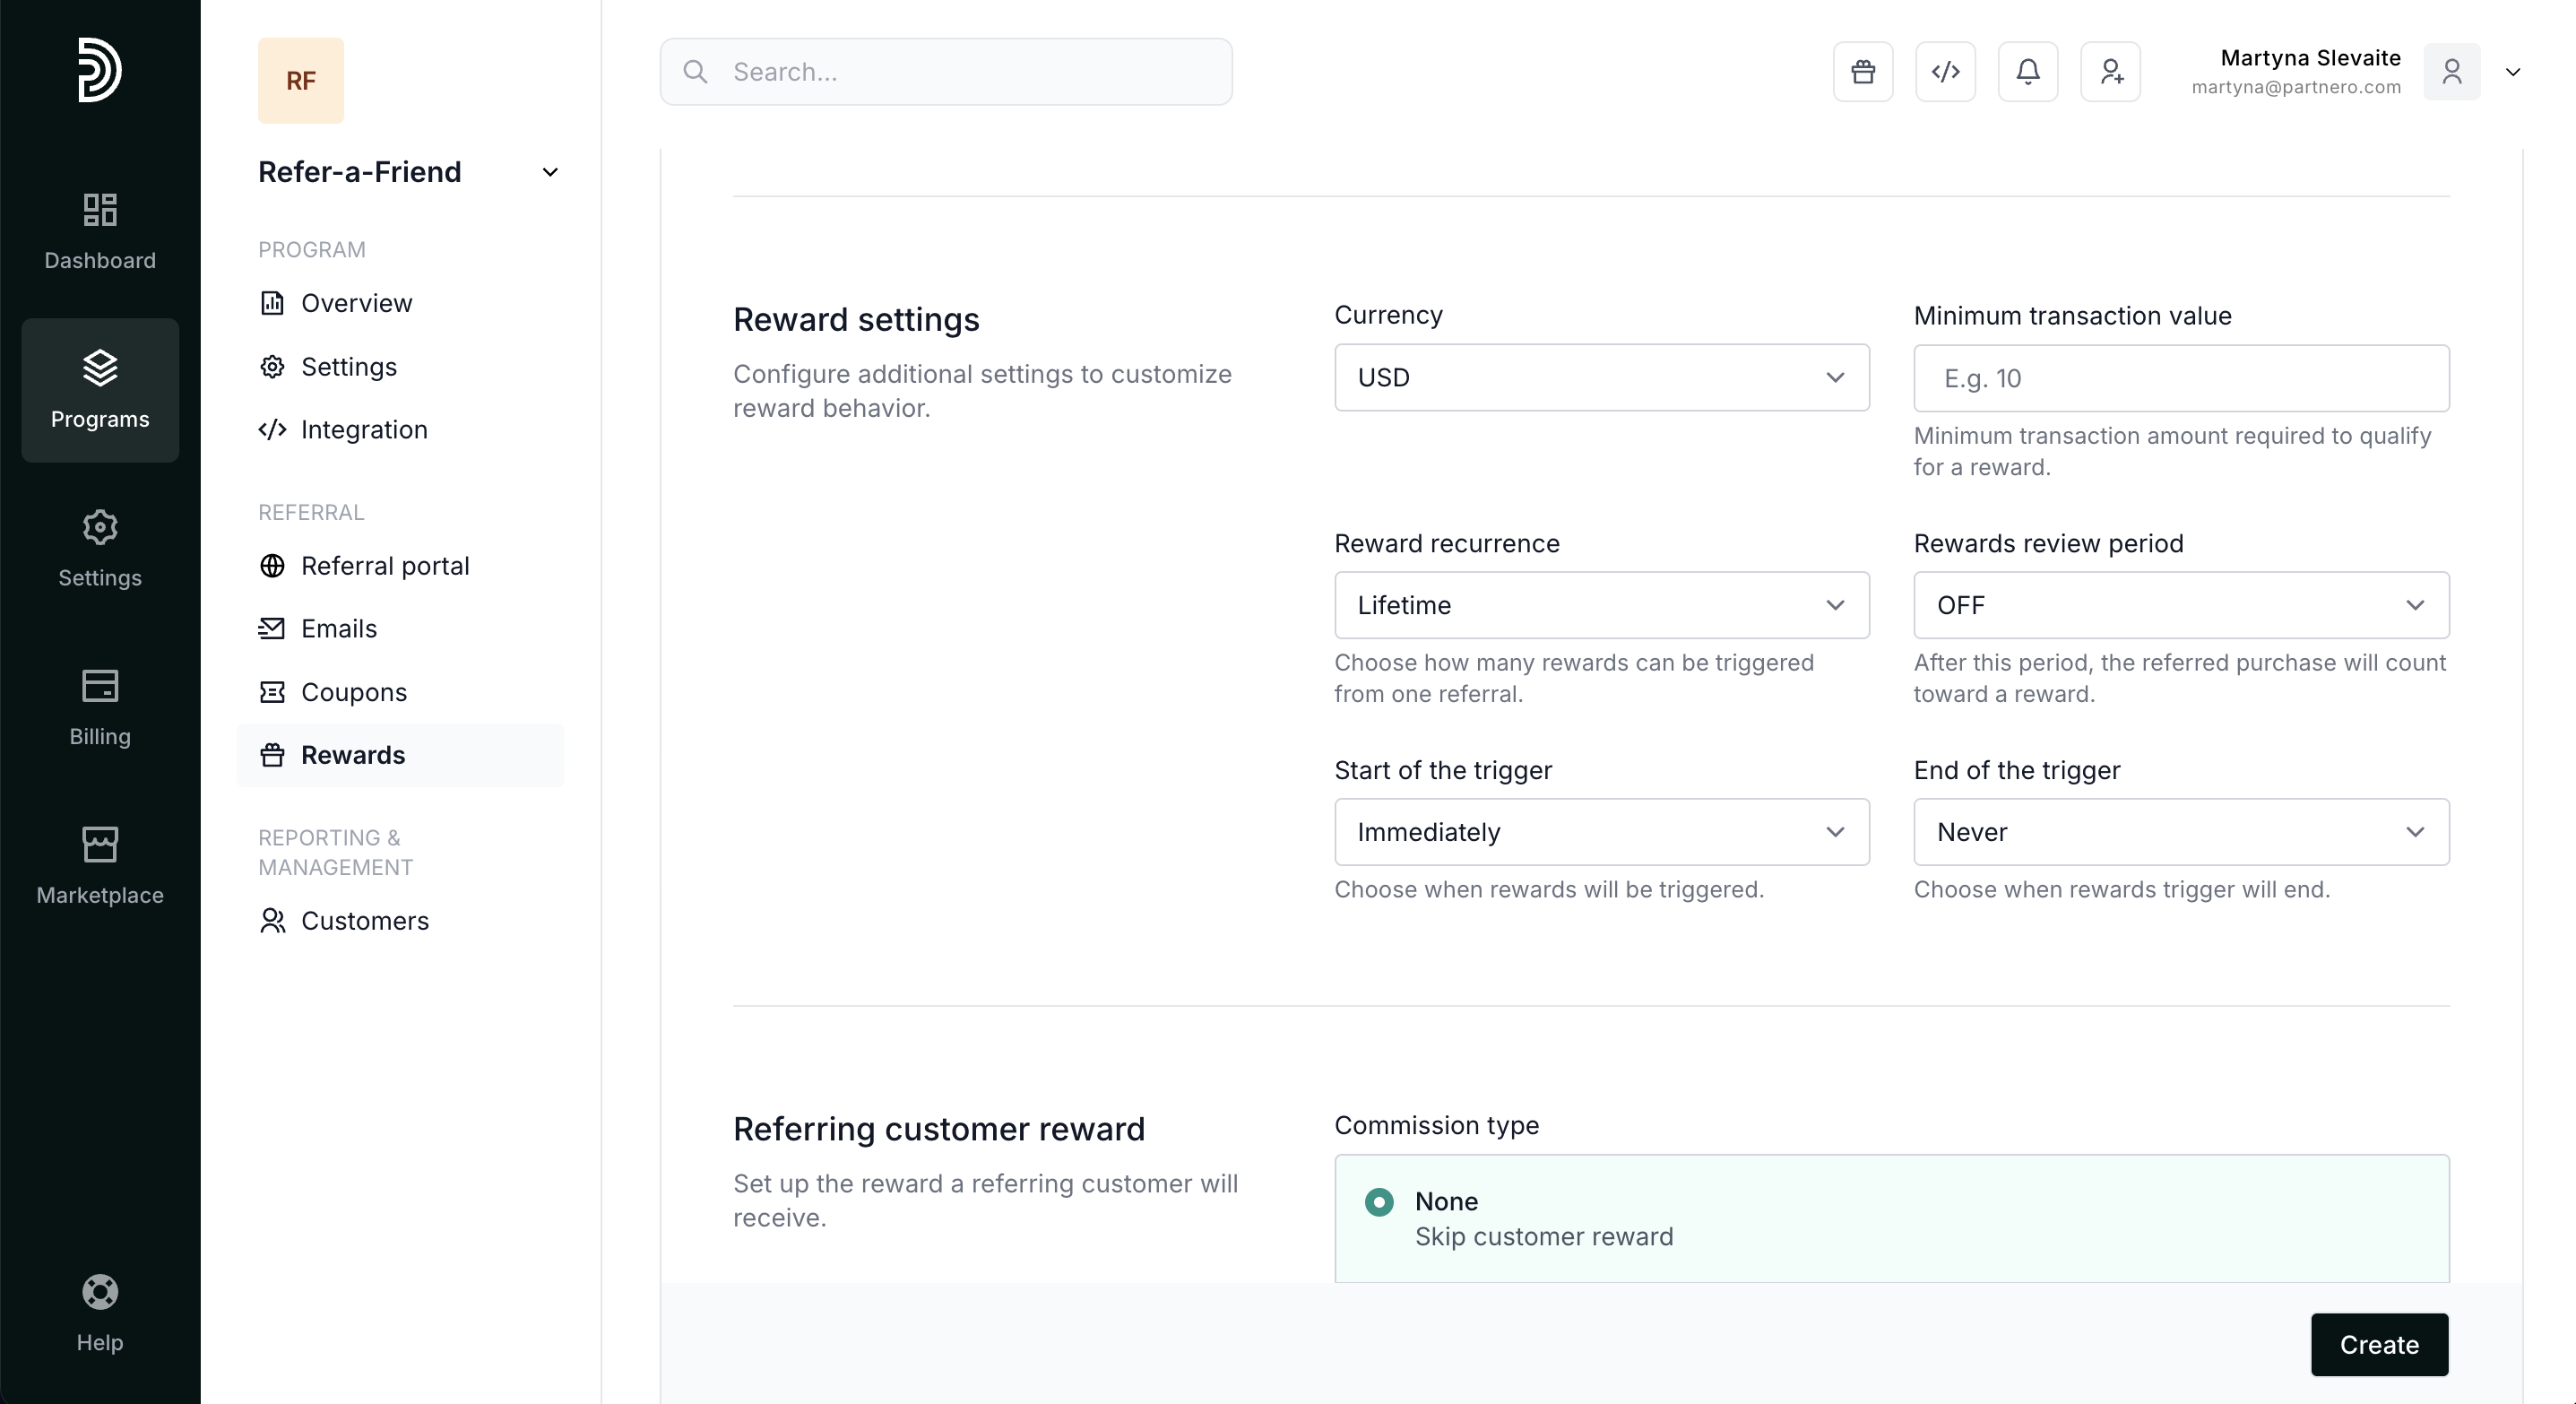Screen dimensions: 2576x1404
Task: Open Billing section in sidebar
Action: [x=100, y=708]
